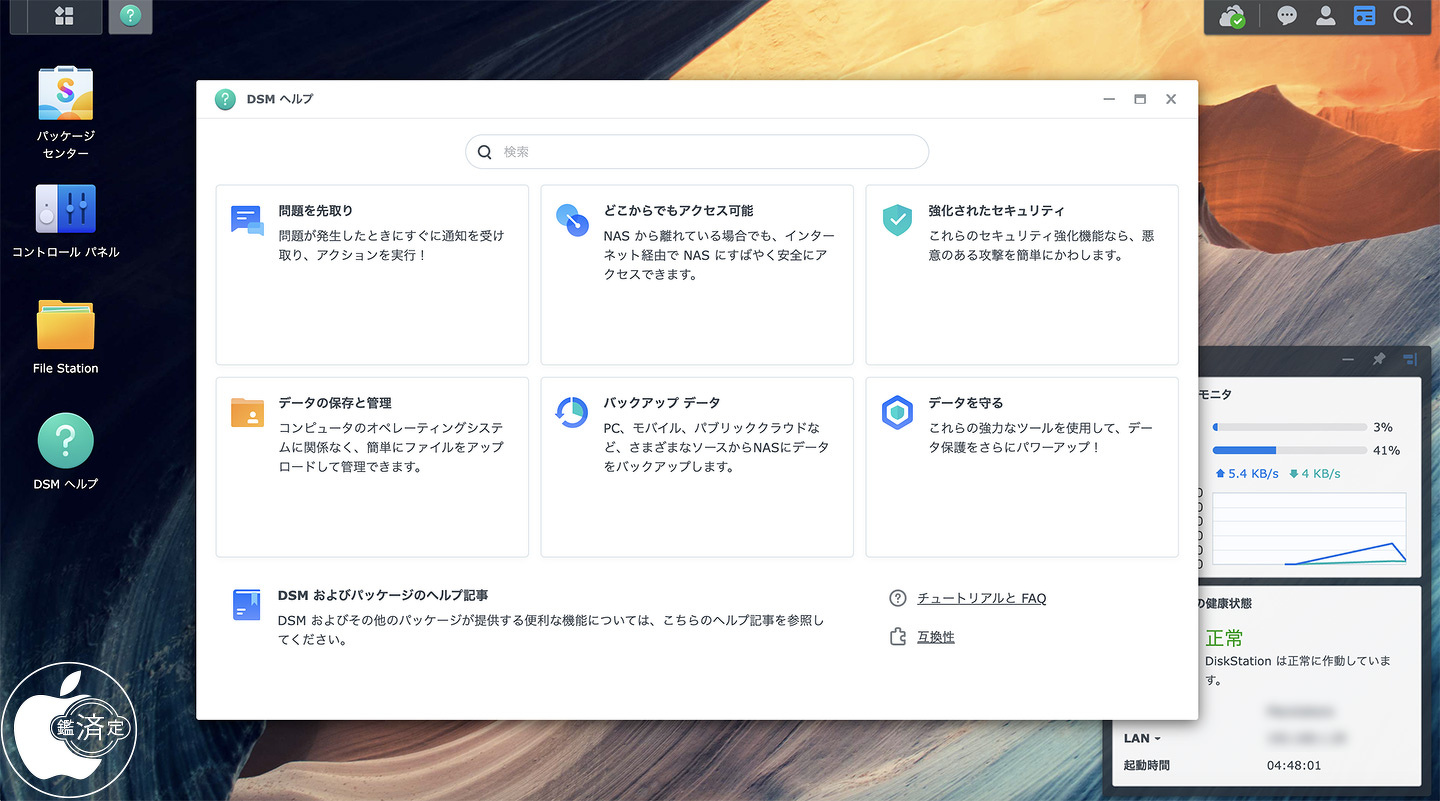
Task: Open widget panel settings icon
Action: pos(1410,359)
